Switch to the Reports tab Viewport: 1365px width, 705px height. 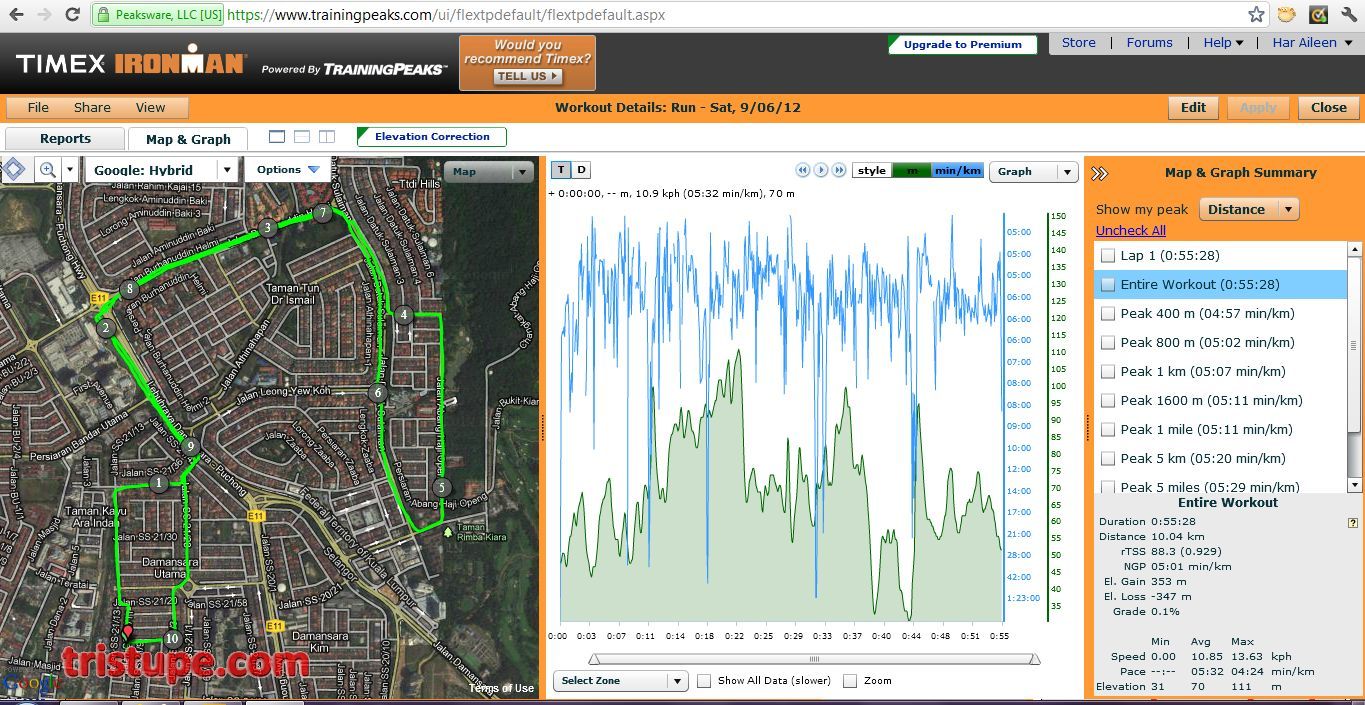tap(65, 138)
